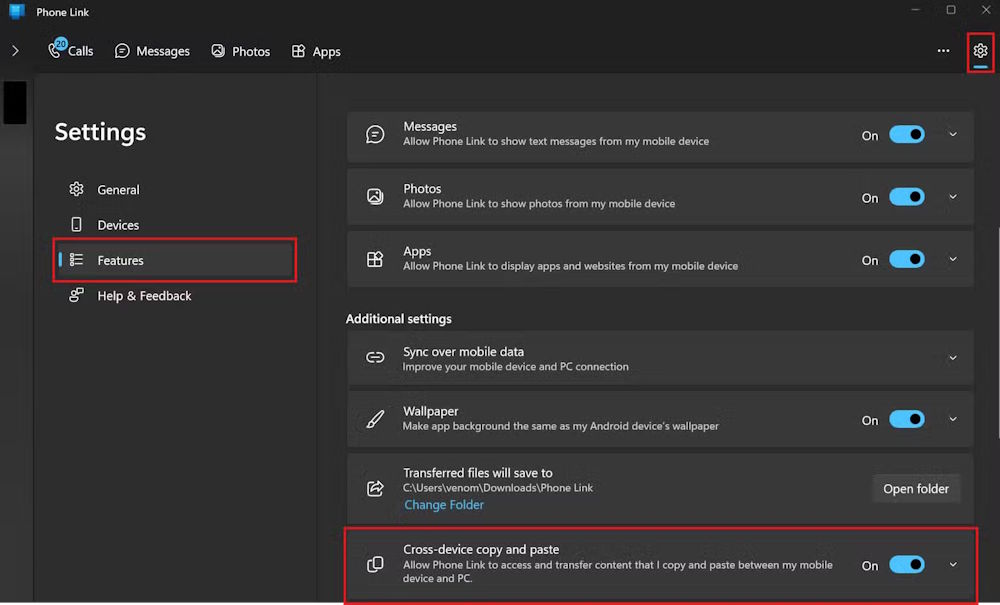Viewport: 1000px width, 605px height.
Task: Open Settings via the gear icon
Action: pyautogui.click(x=980, y=50)
